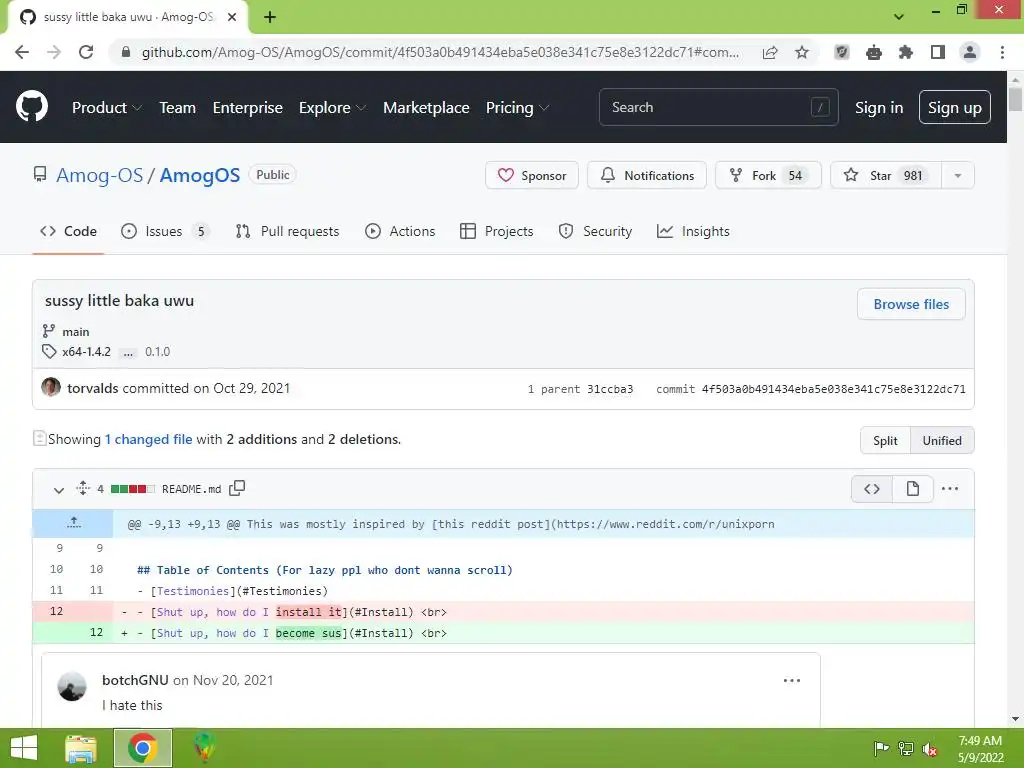This screenshot has height=768, width=1024.
Task: Click the browser address bar URL
Action: [x=440, y=52]
